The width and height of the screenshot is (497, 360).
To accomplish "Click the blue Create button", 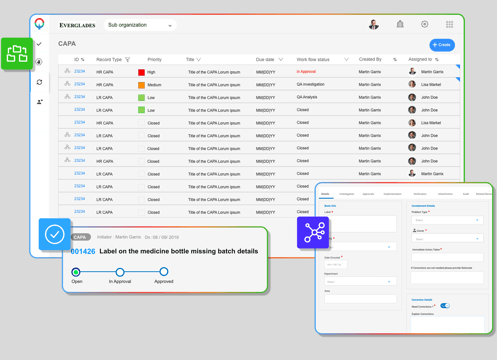I will pyautogui.click(x=442, y=45).
